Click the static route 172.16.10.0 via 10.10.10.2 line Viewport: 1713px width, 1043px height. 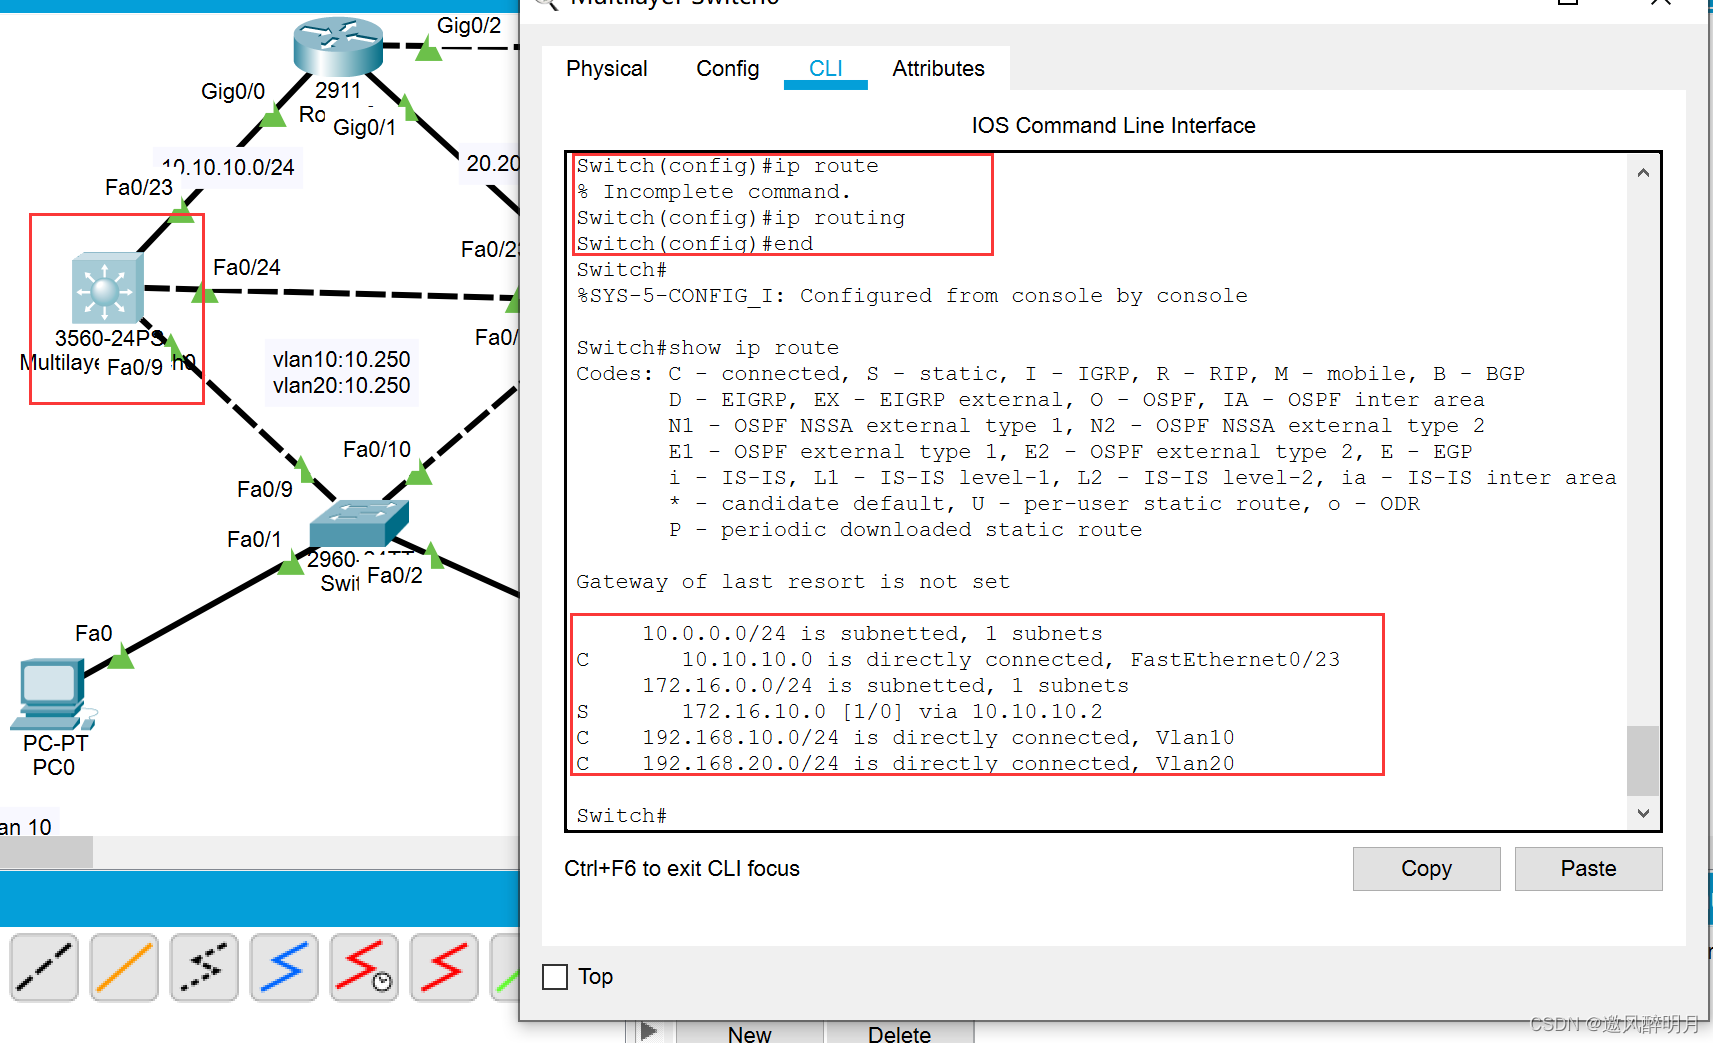(x=839, y=711)
